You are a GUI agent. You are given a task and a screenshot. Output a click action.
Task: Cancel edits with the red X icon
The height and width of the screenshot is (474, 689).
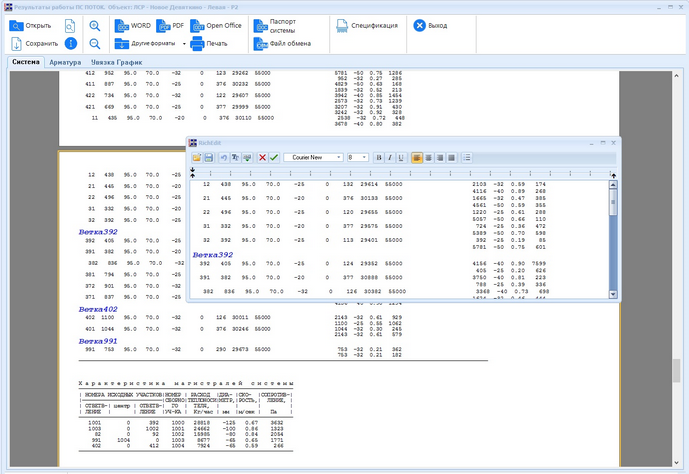(262, 157)
